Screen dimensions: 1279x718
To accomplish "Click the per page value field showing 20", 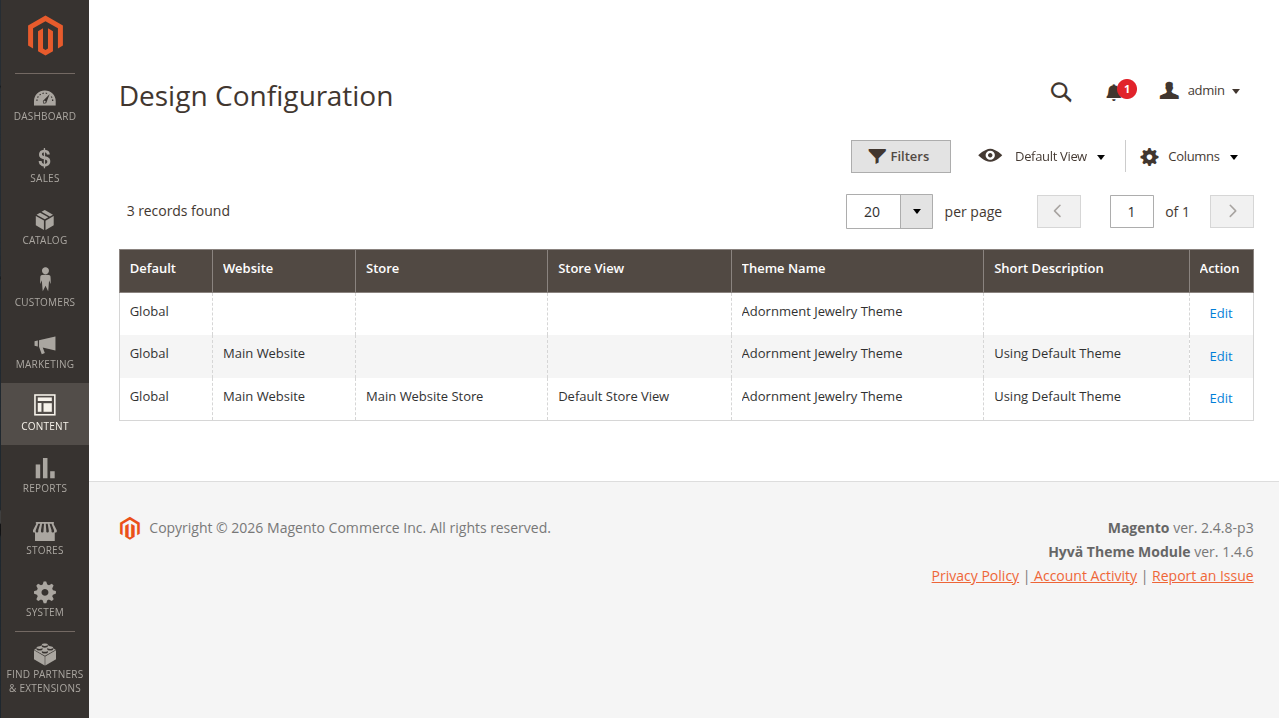I will click(x=874, y=211).
